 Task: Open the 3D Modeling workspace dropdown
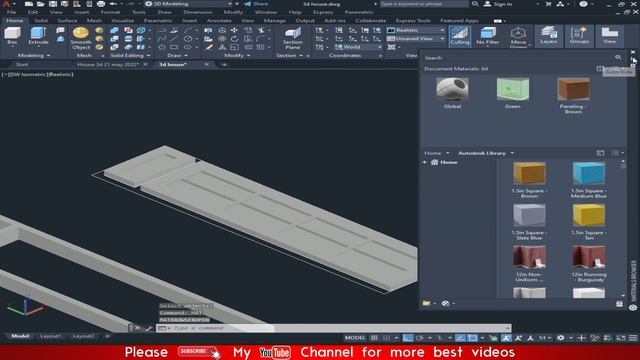point(189,4)
